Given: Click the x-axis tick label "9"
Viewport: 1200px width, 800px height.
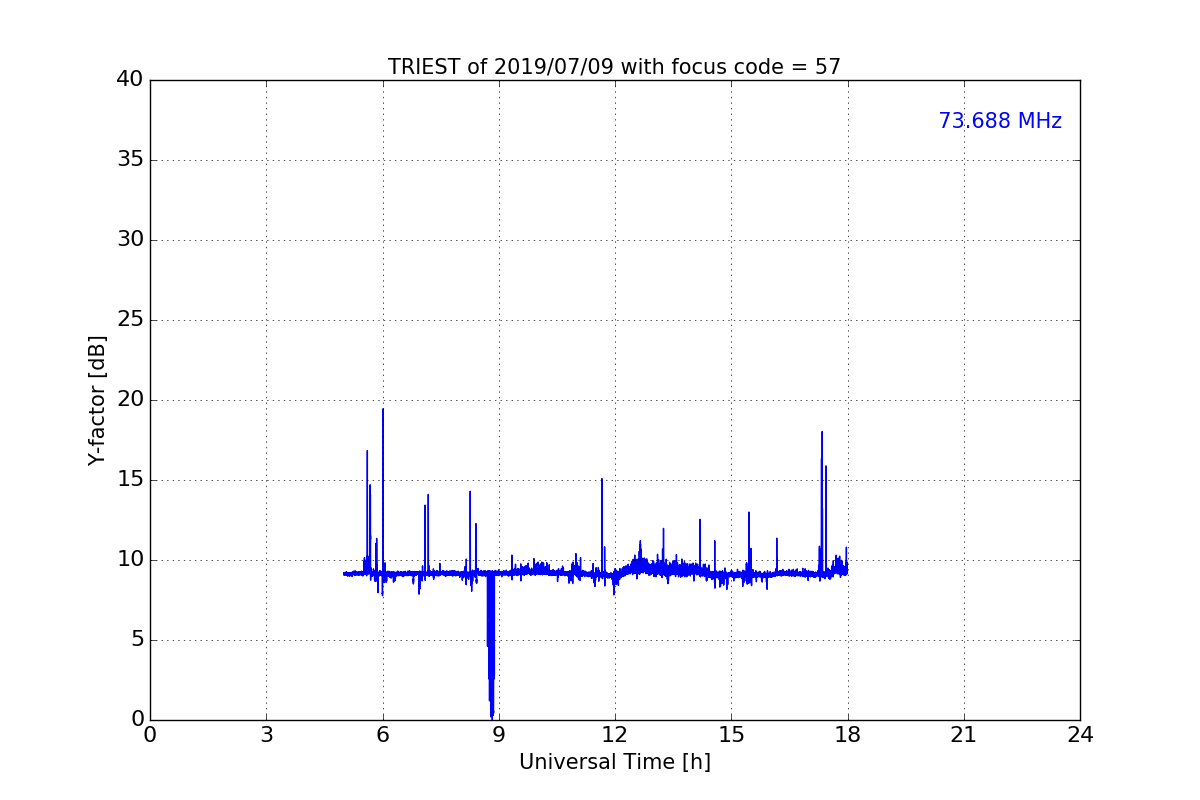Looking at the screenshot, I should click(498, 735).
